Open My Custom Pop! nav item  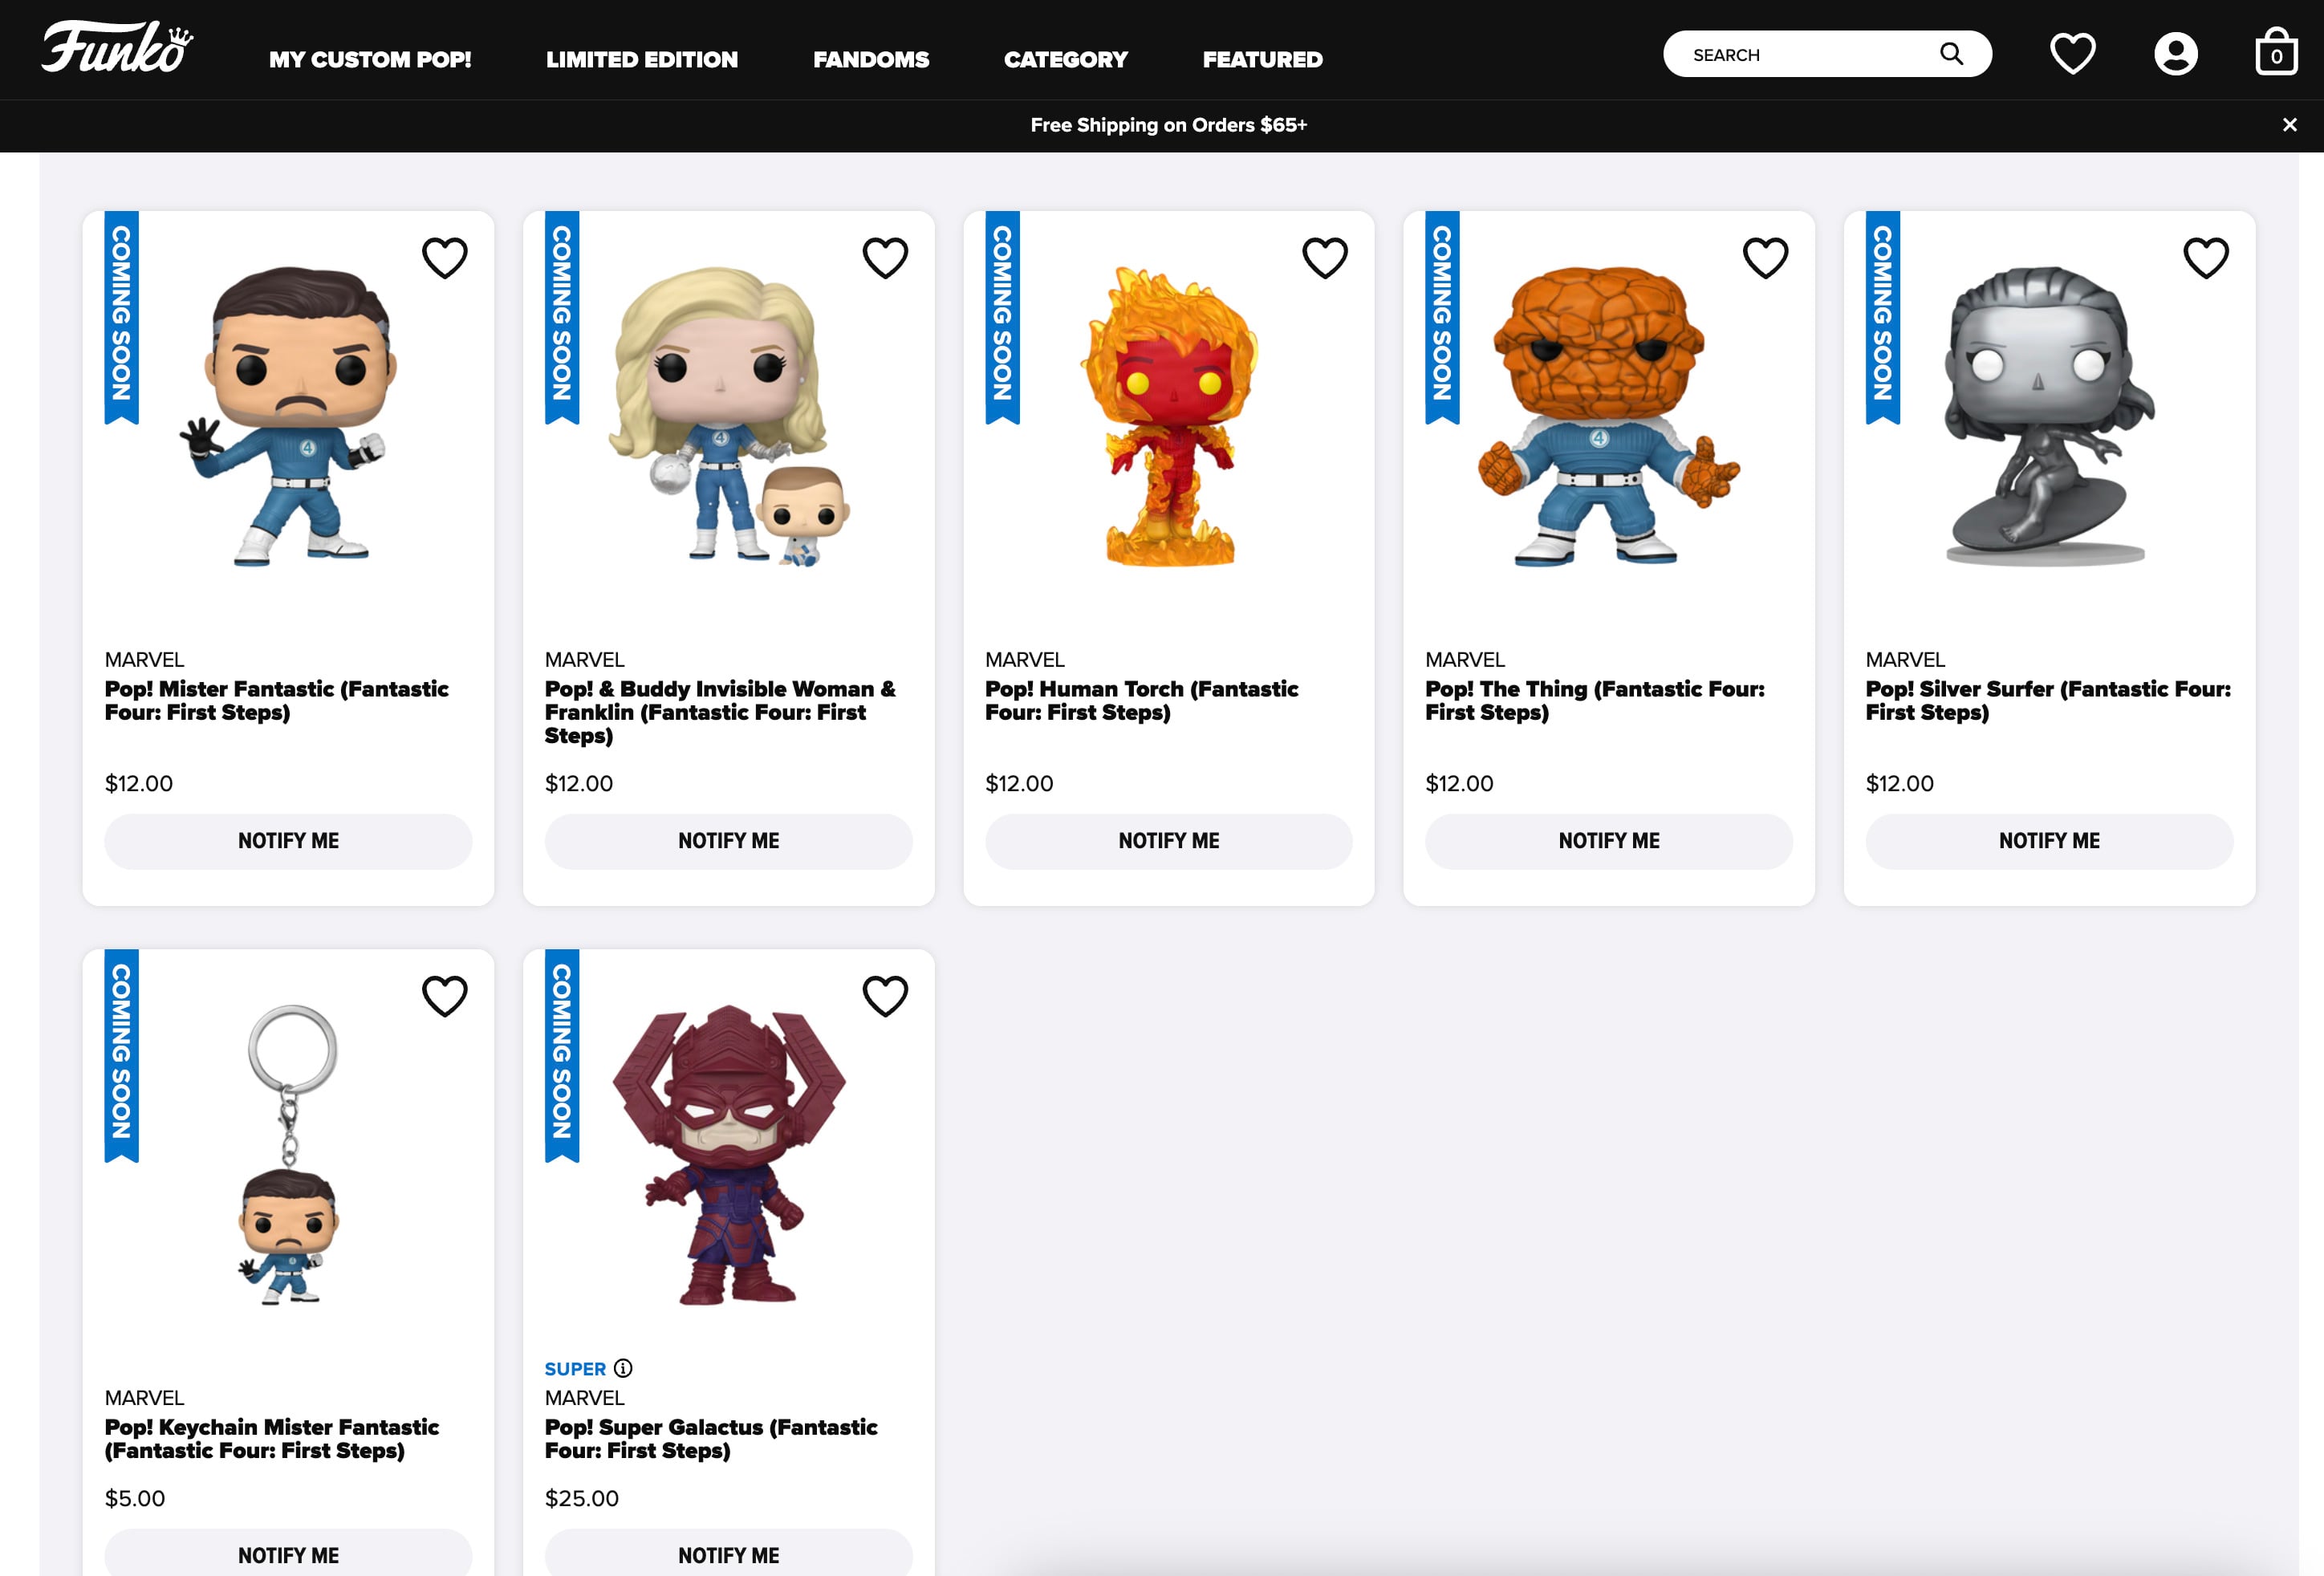pyautogui.click(x=369, y=60)
